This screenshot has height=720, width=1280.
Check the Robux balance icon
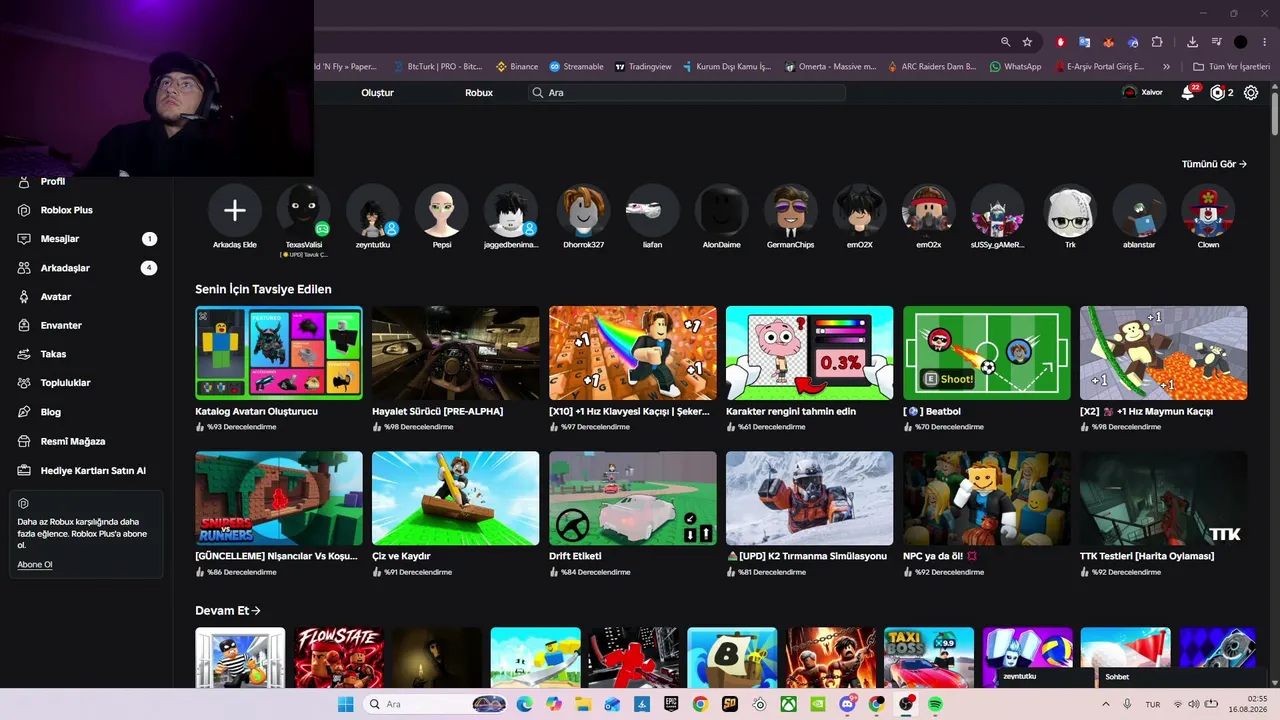(1217, 93)
